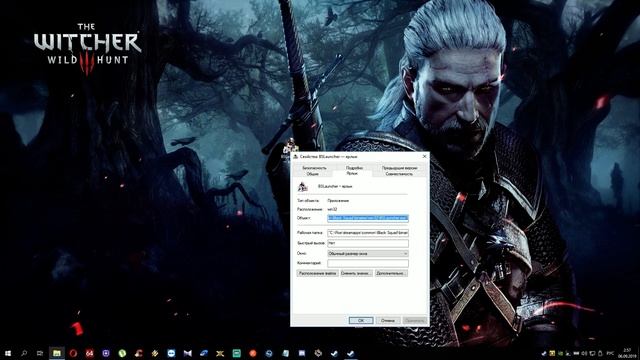
Task: Open the Подробно tab
Action: coord(354,168)
